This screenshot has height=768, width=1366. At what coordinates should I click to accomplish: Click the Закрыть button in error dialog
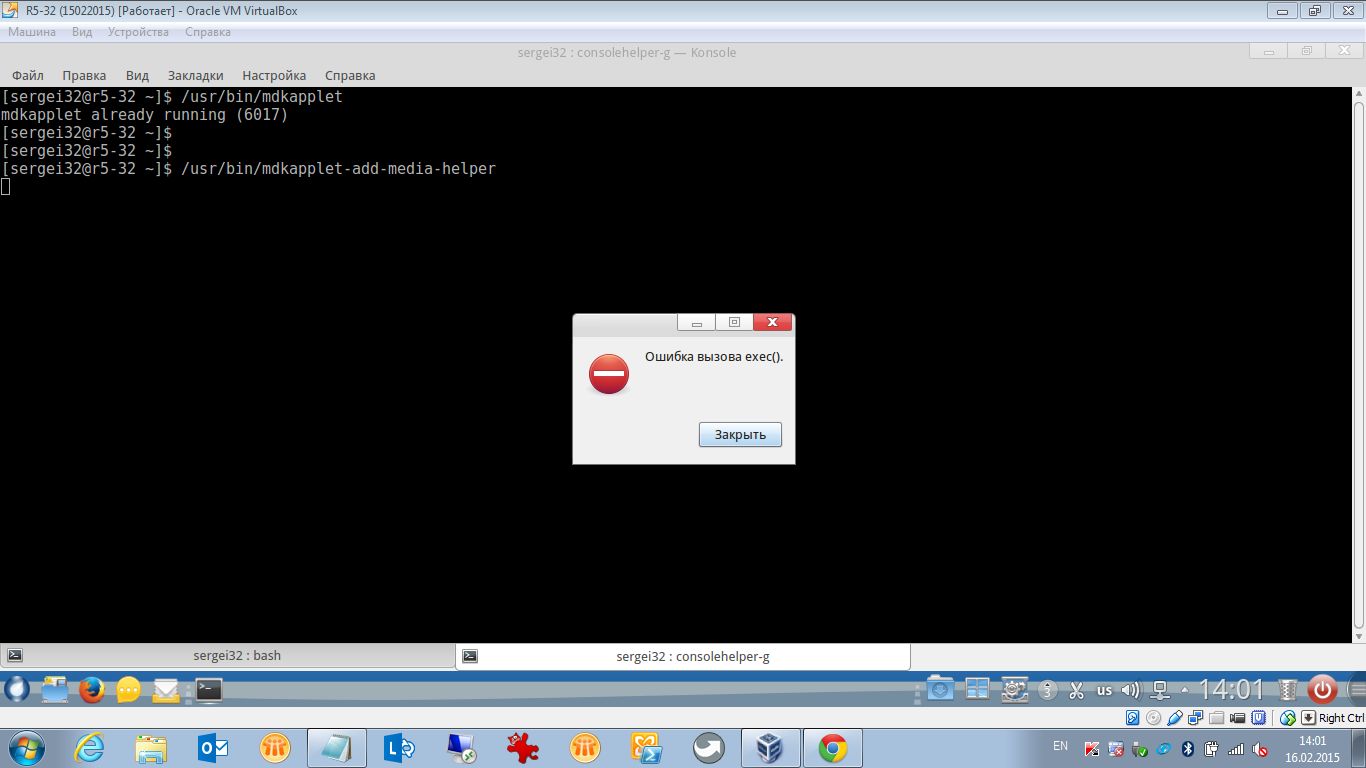click(740, 435)
